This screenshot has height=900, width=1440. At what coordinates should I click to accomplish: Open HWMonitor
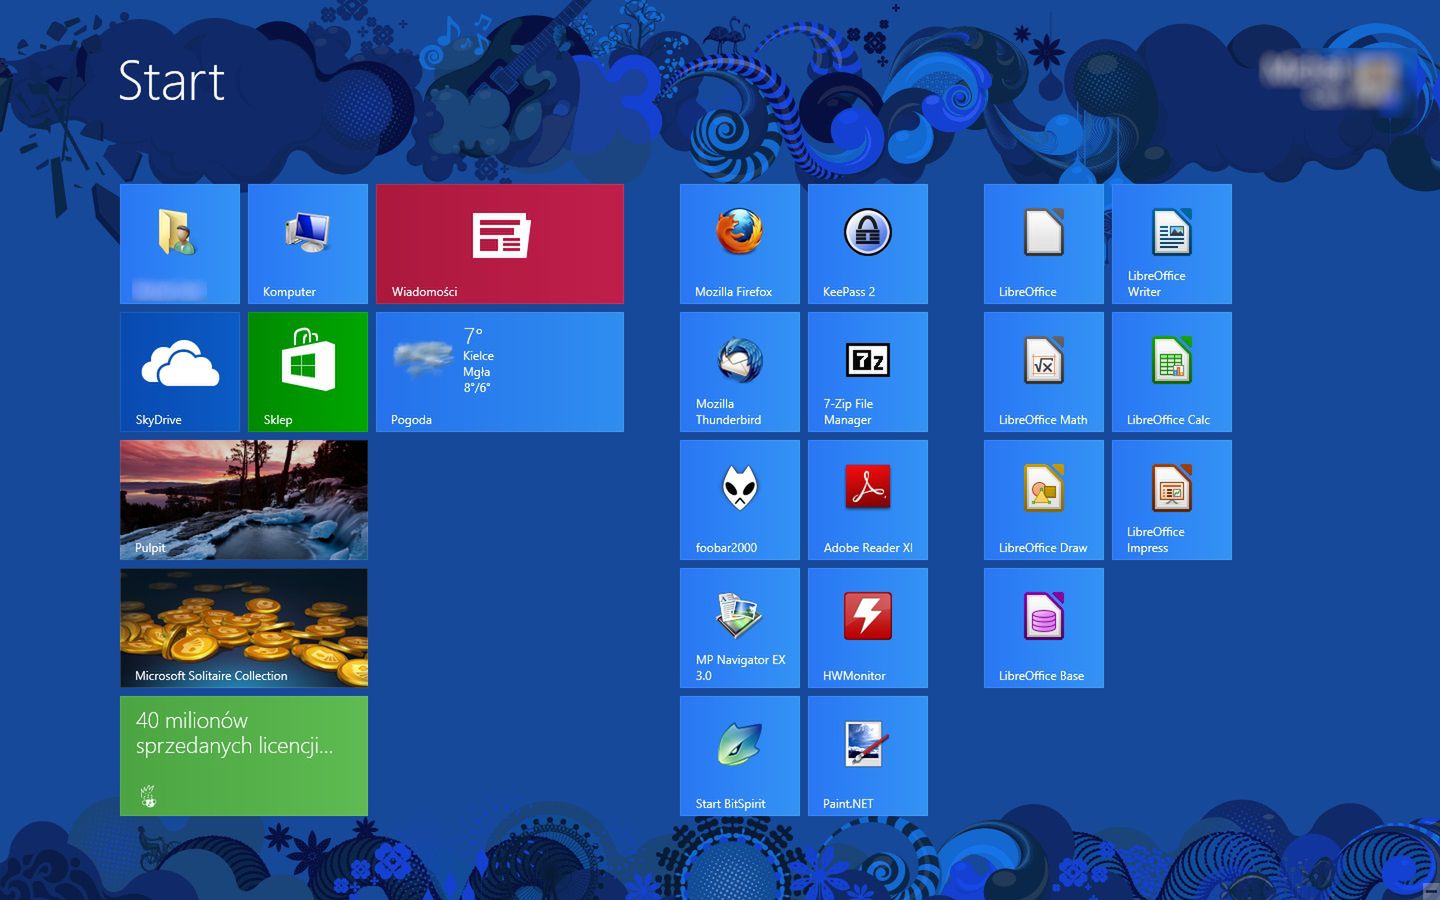(x=868, y=628)
